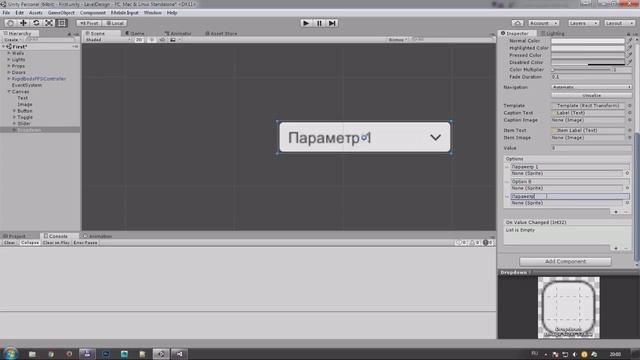Screen dimensions: 640x360
Task: Select the Rotate tool
Action: 36,23
